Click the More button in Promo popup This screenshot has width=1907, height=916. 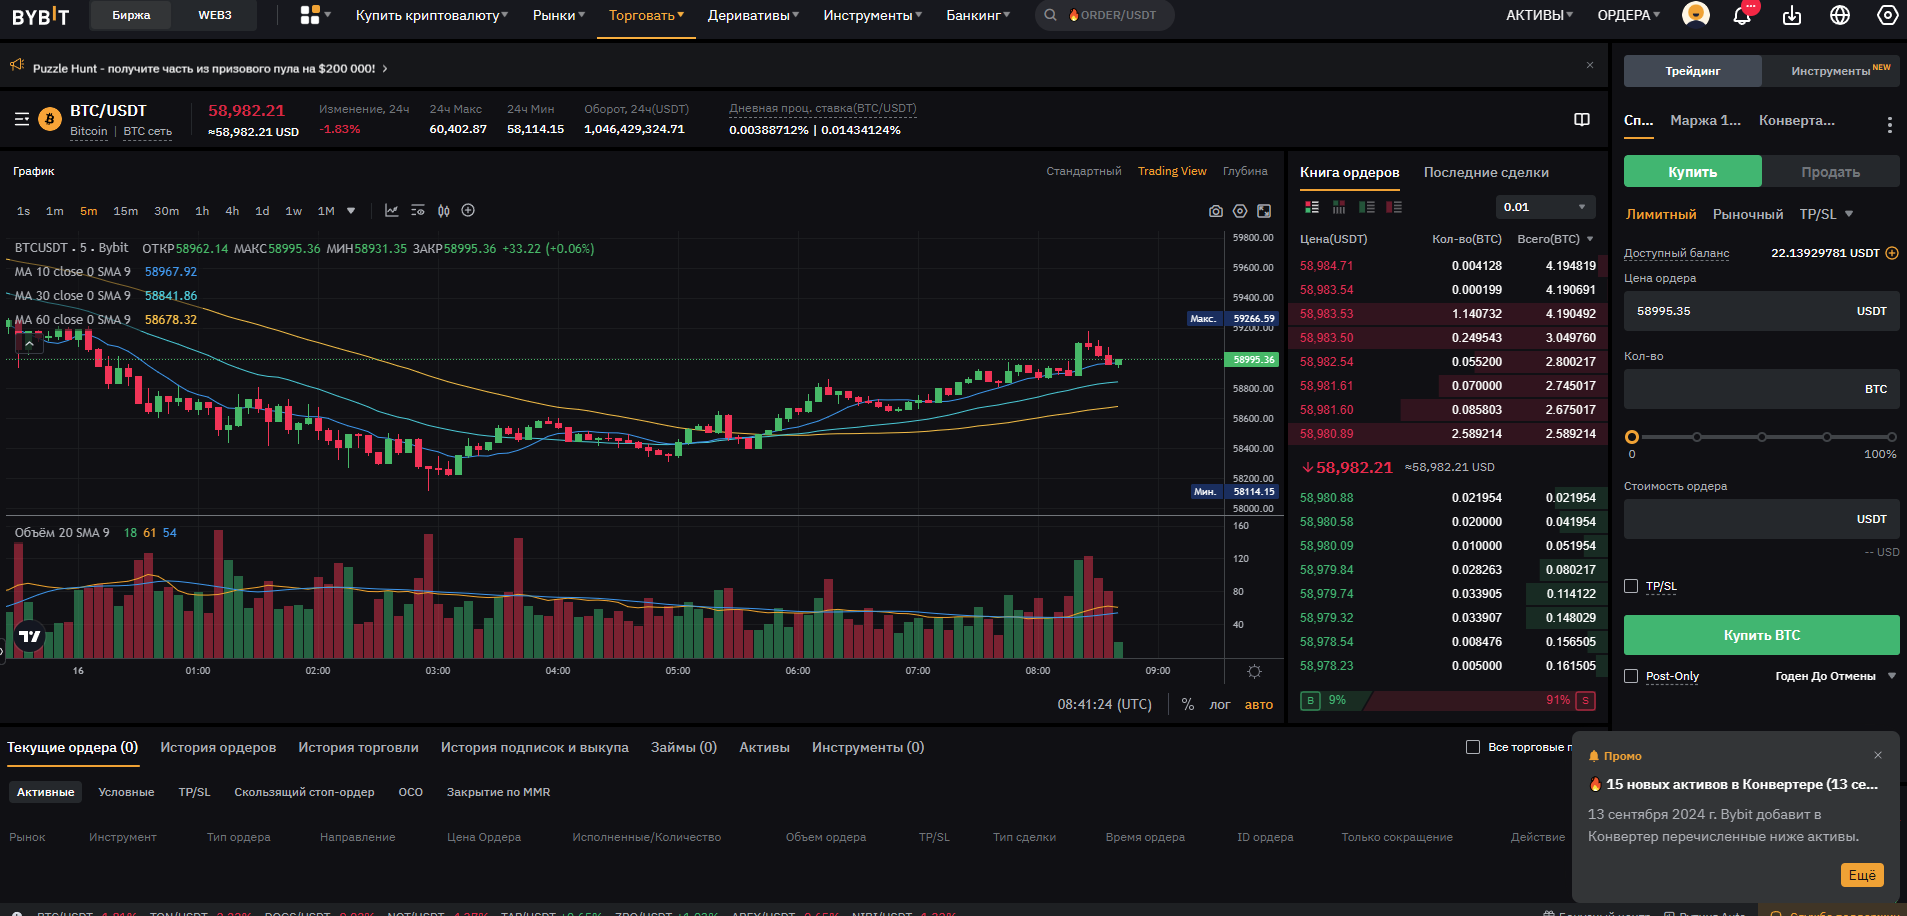coord(1862,875)
